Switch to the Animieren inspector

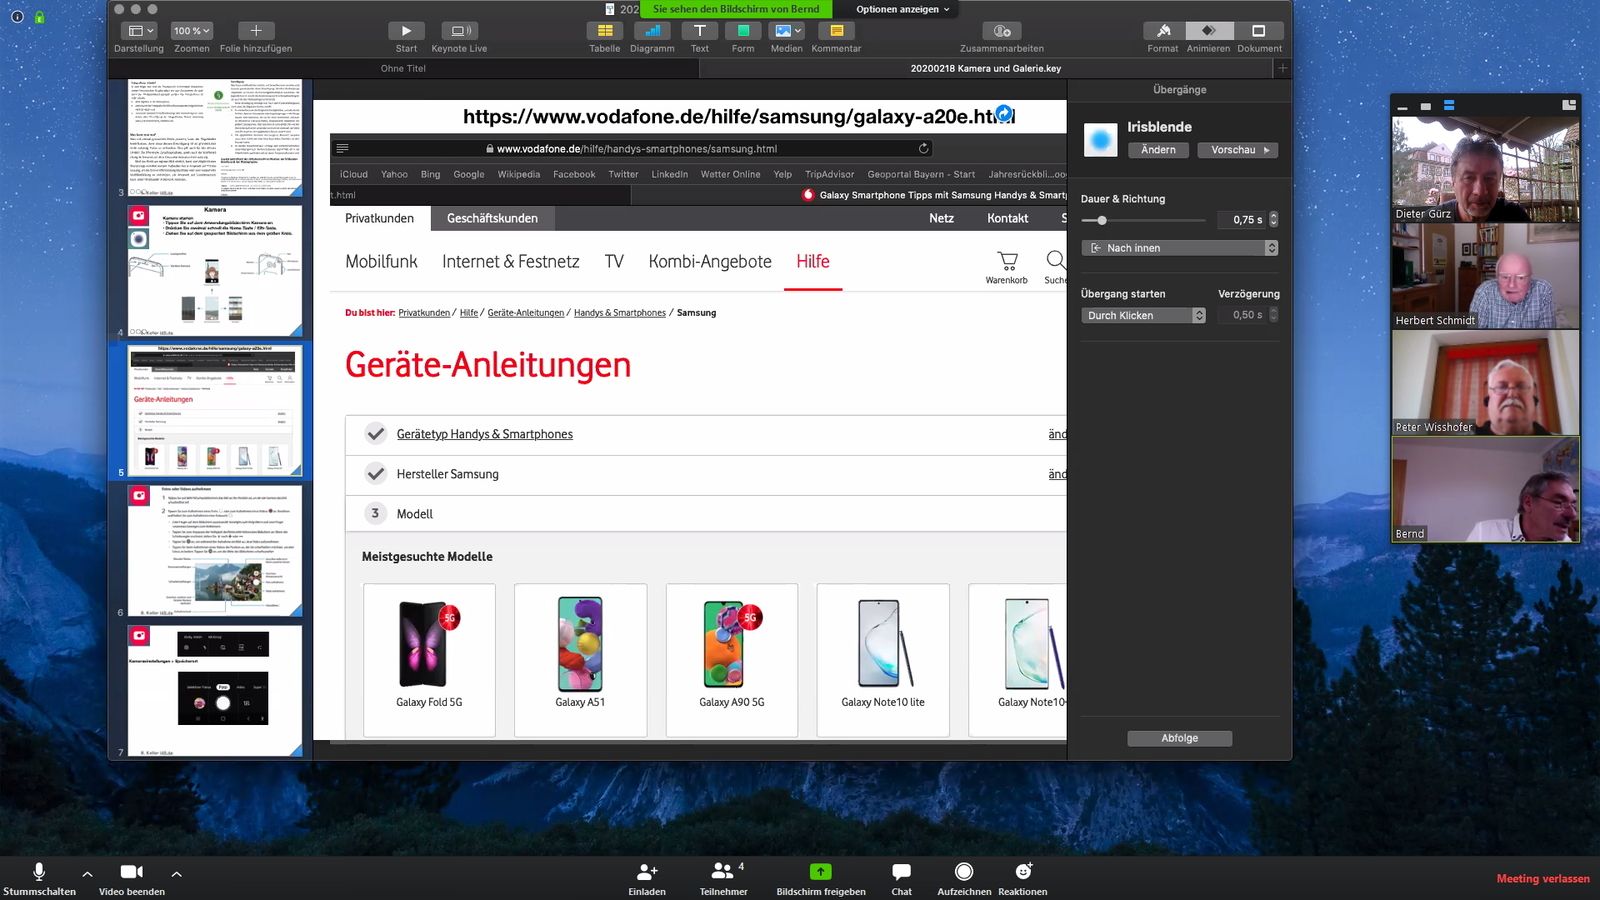tap(1208, 31)
